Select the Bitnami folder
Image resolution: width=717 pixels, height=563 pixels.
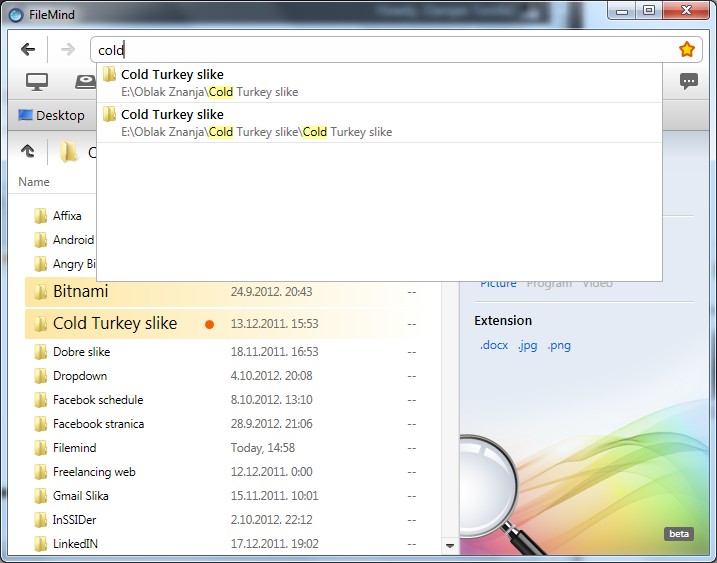pos(80,292)
